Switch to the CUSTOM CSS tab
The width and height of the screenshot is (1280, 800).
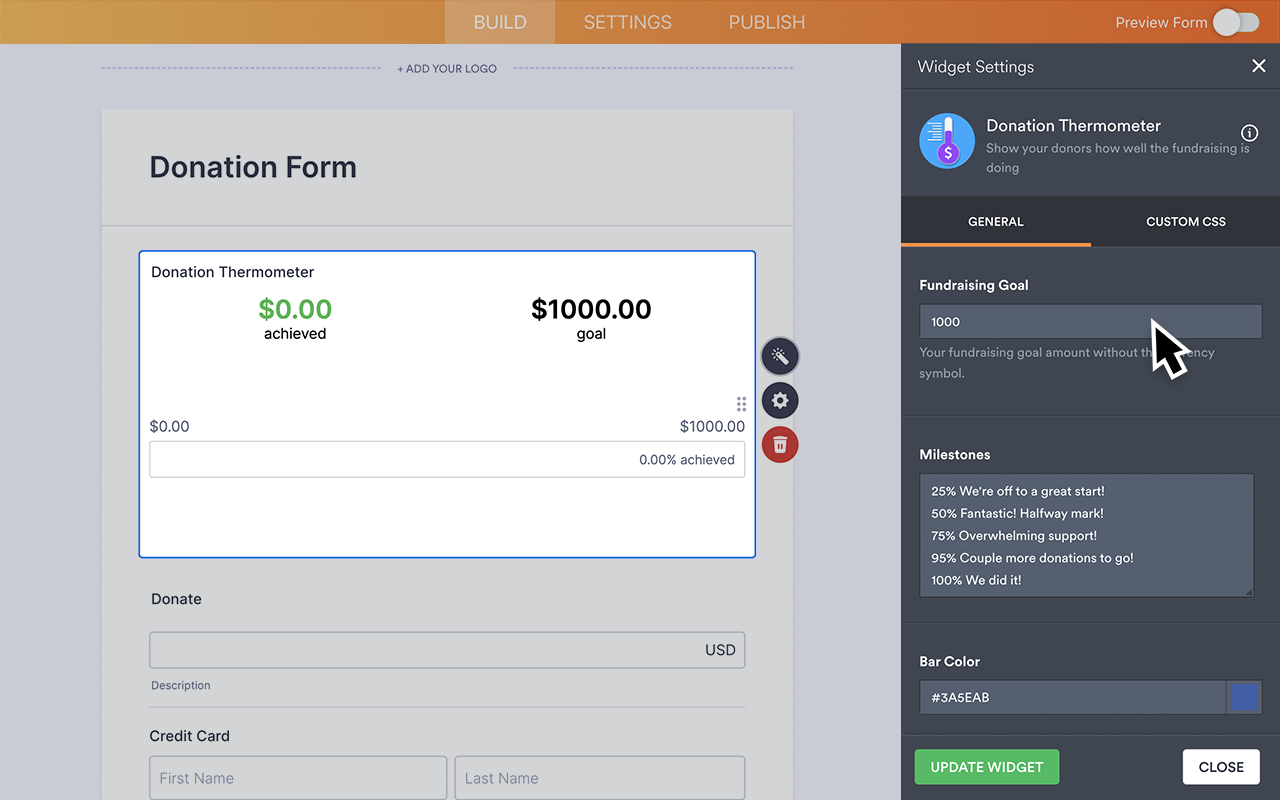pos(1185,221)
